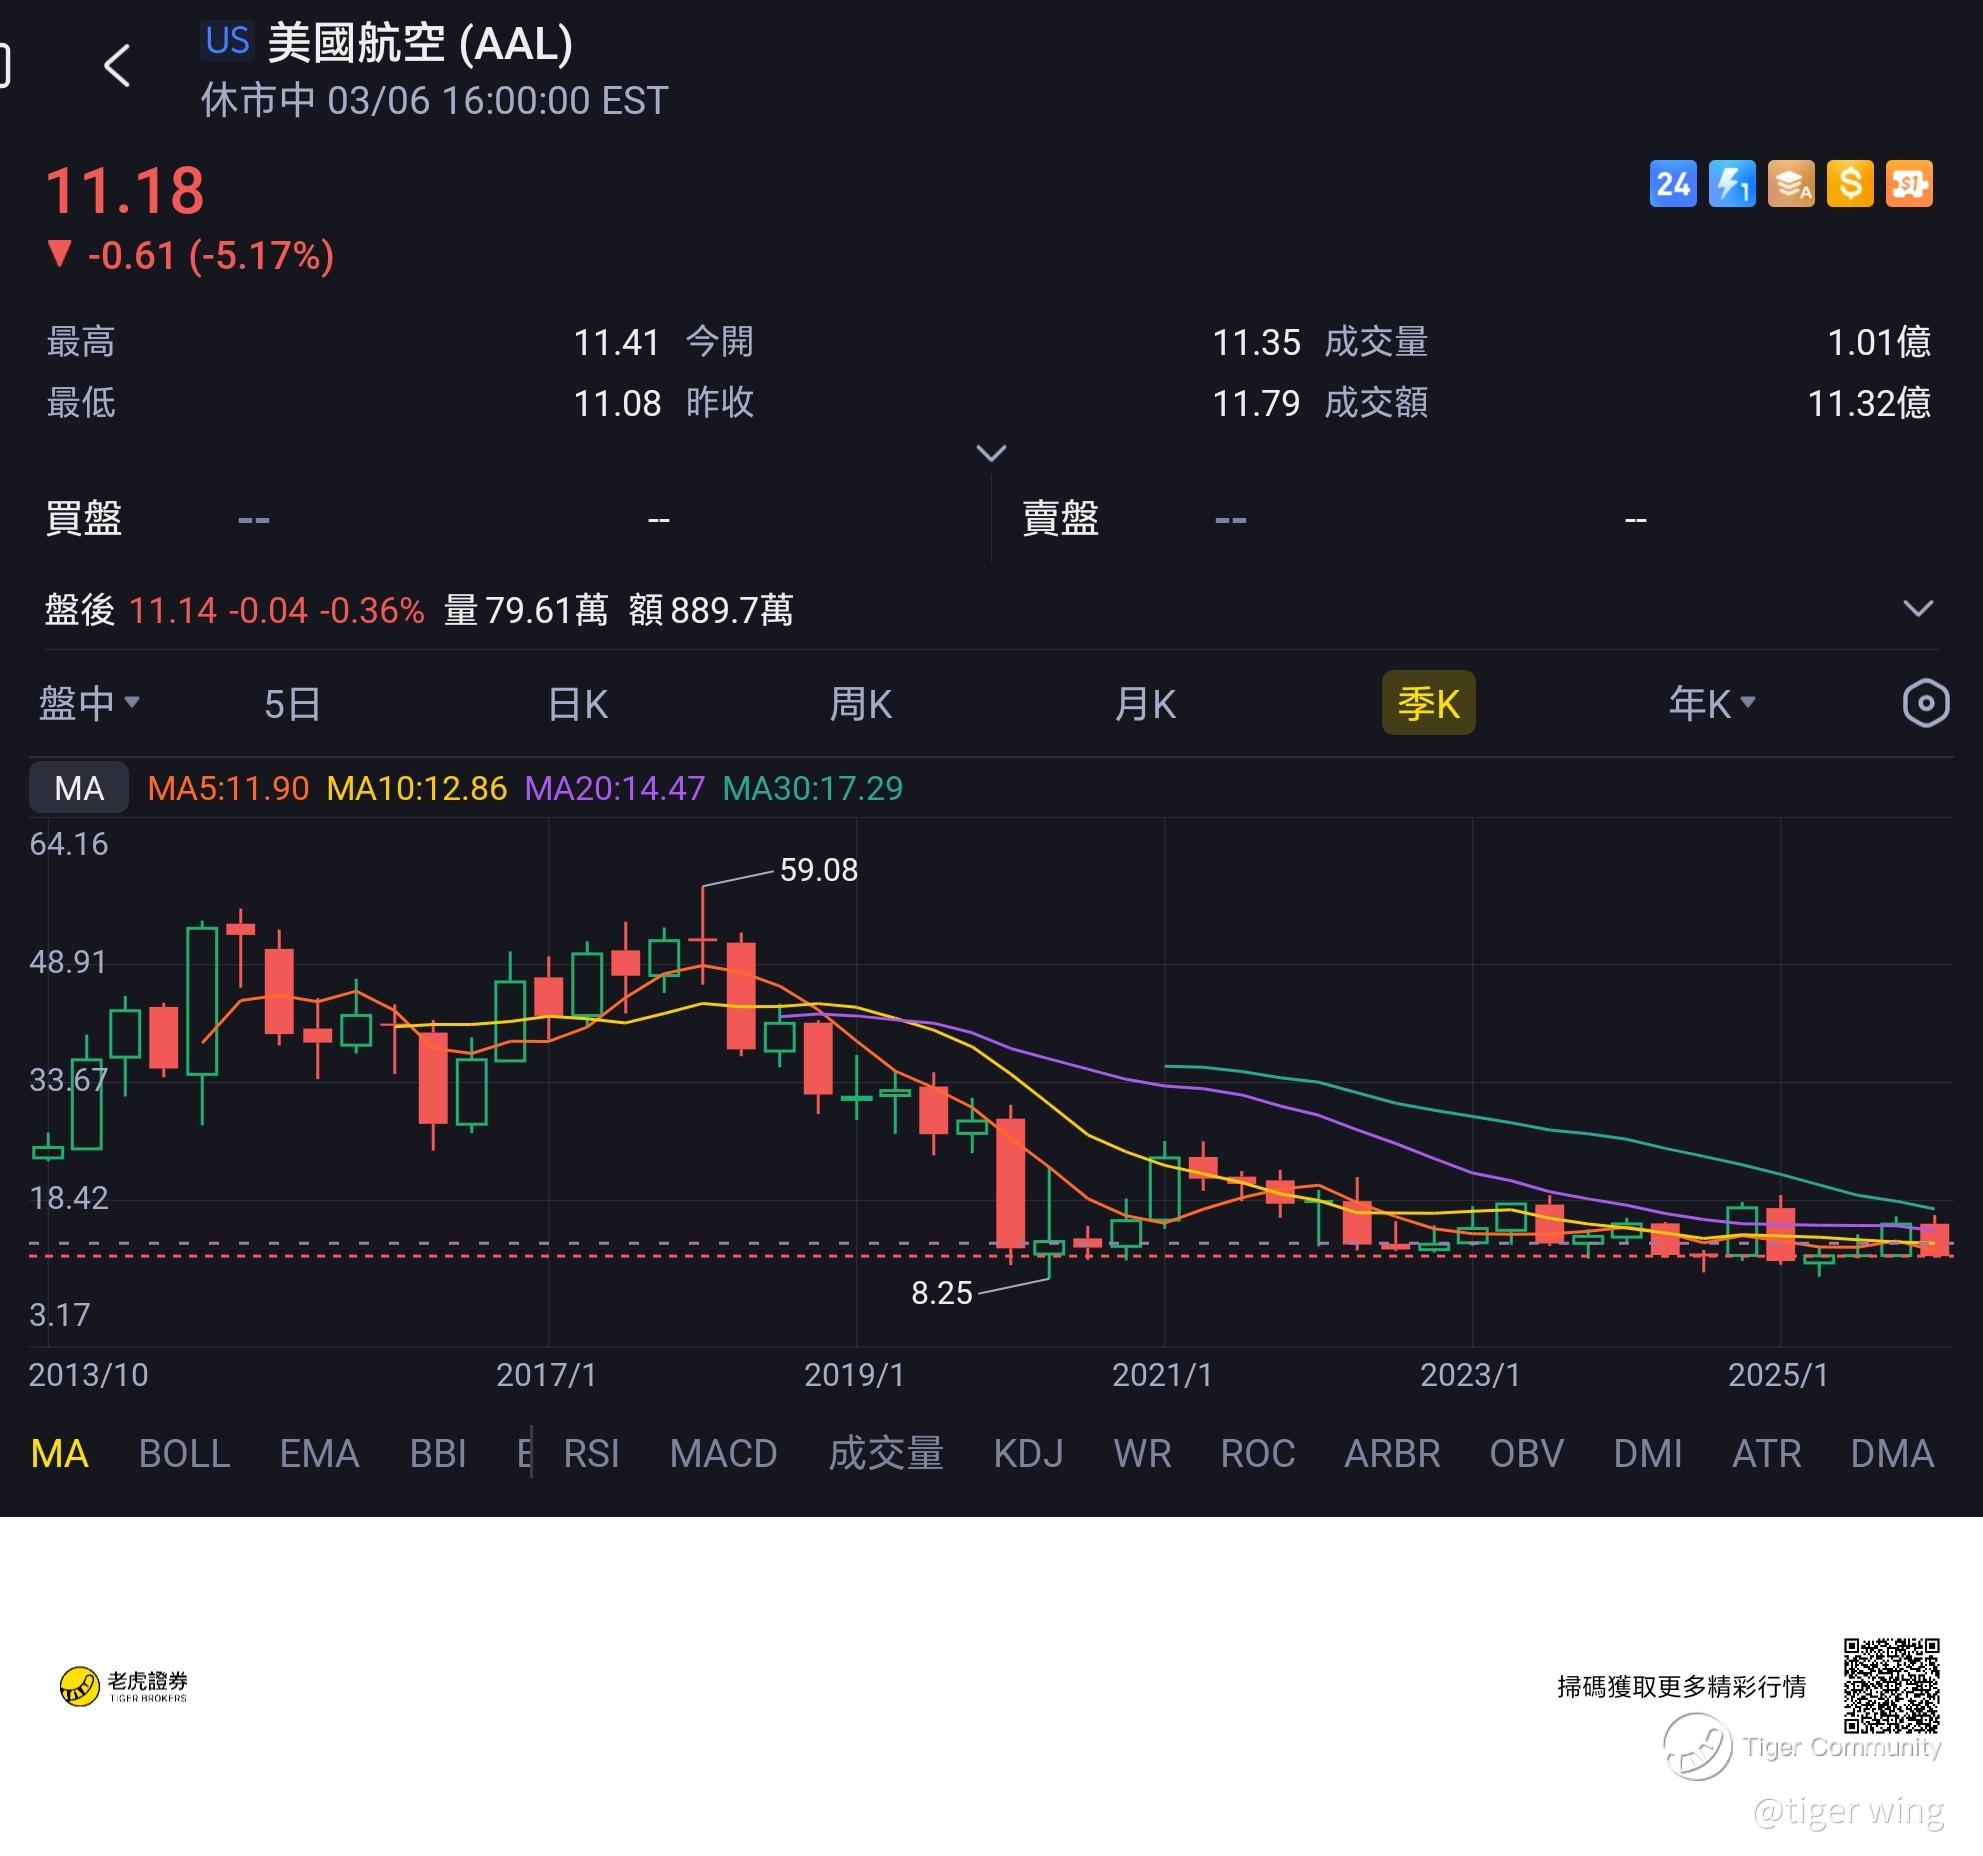The image size is (1983, 1856).
Task: Select the RSI indicator button
Action: point(591,1453)
